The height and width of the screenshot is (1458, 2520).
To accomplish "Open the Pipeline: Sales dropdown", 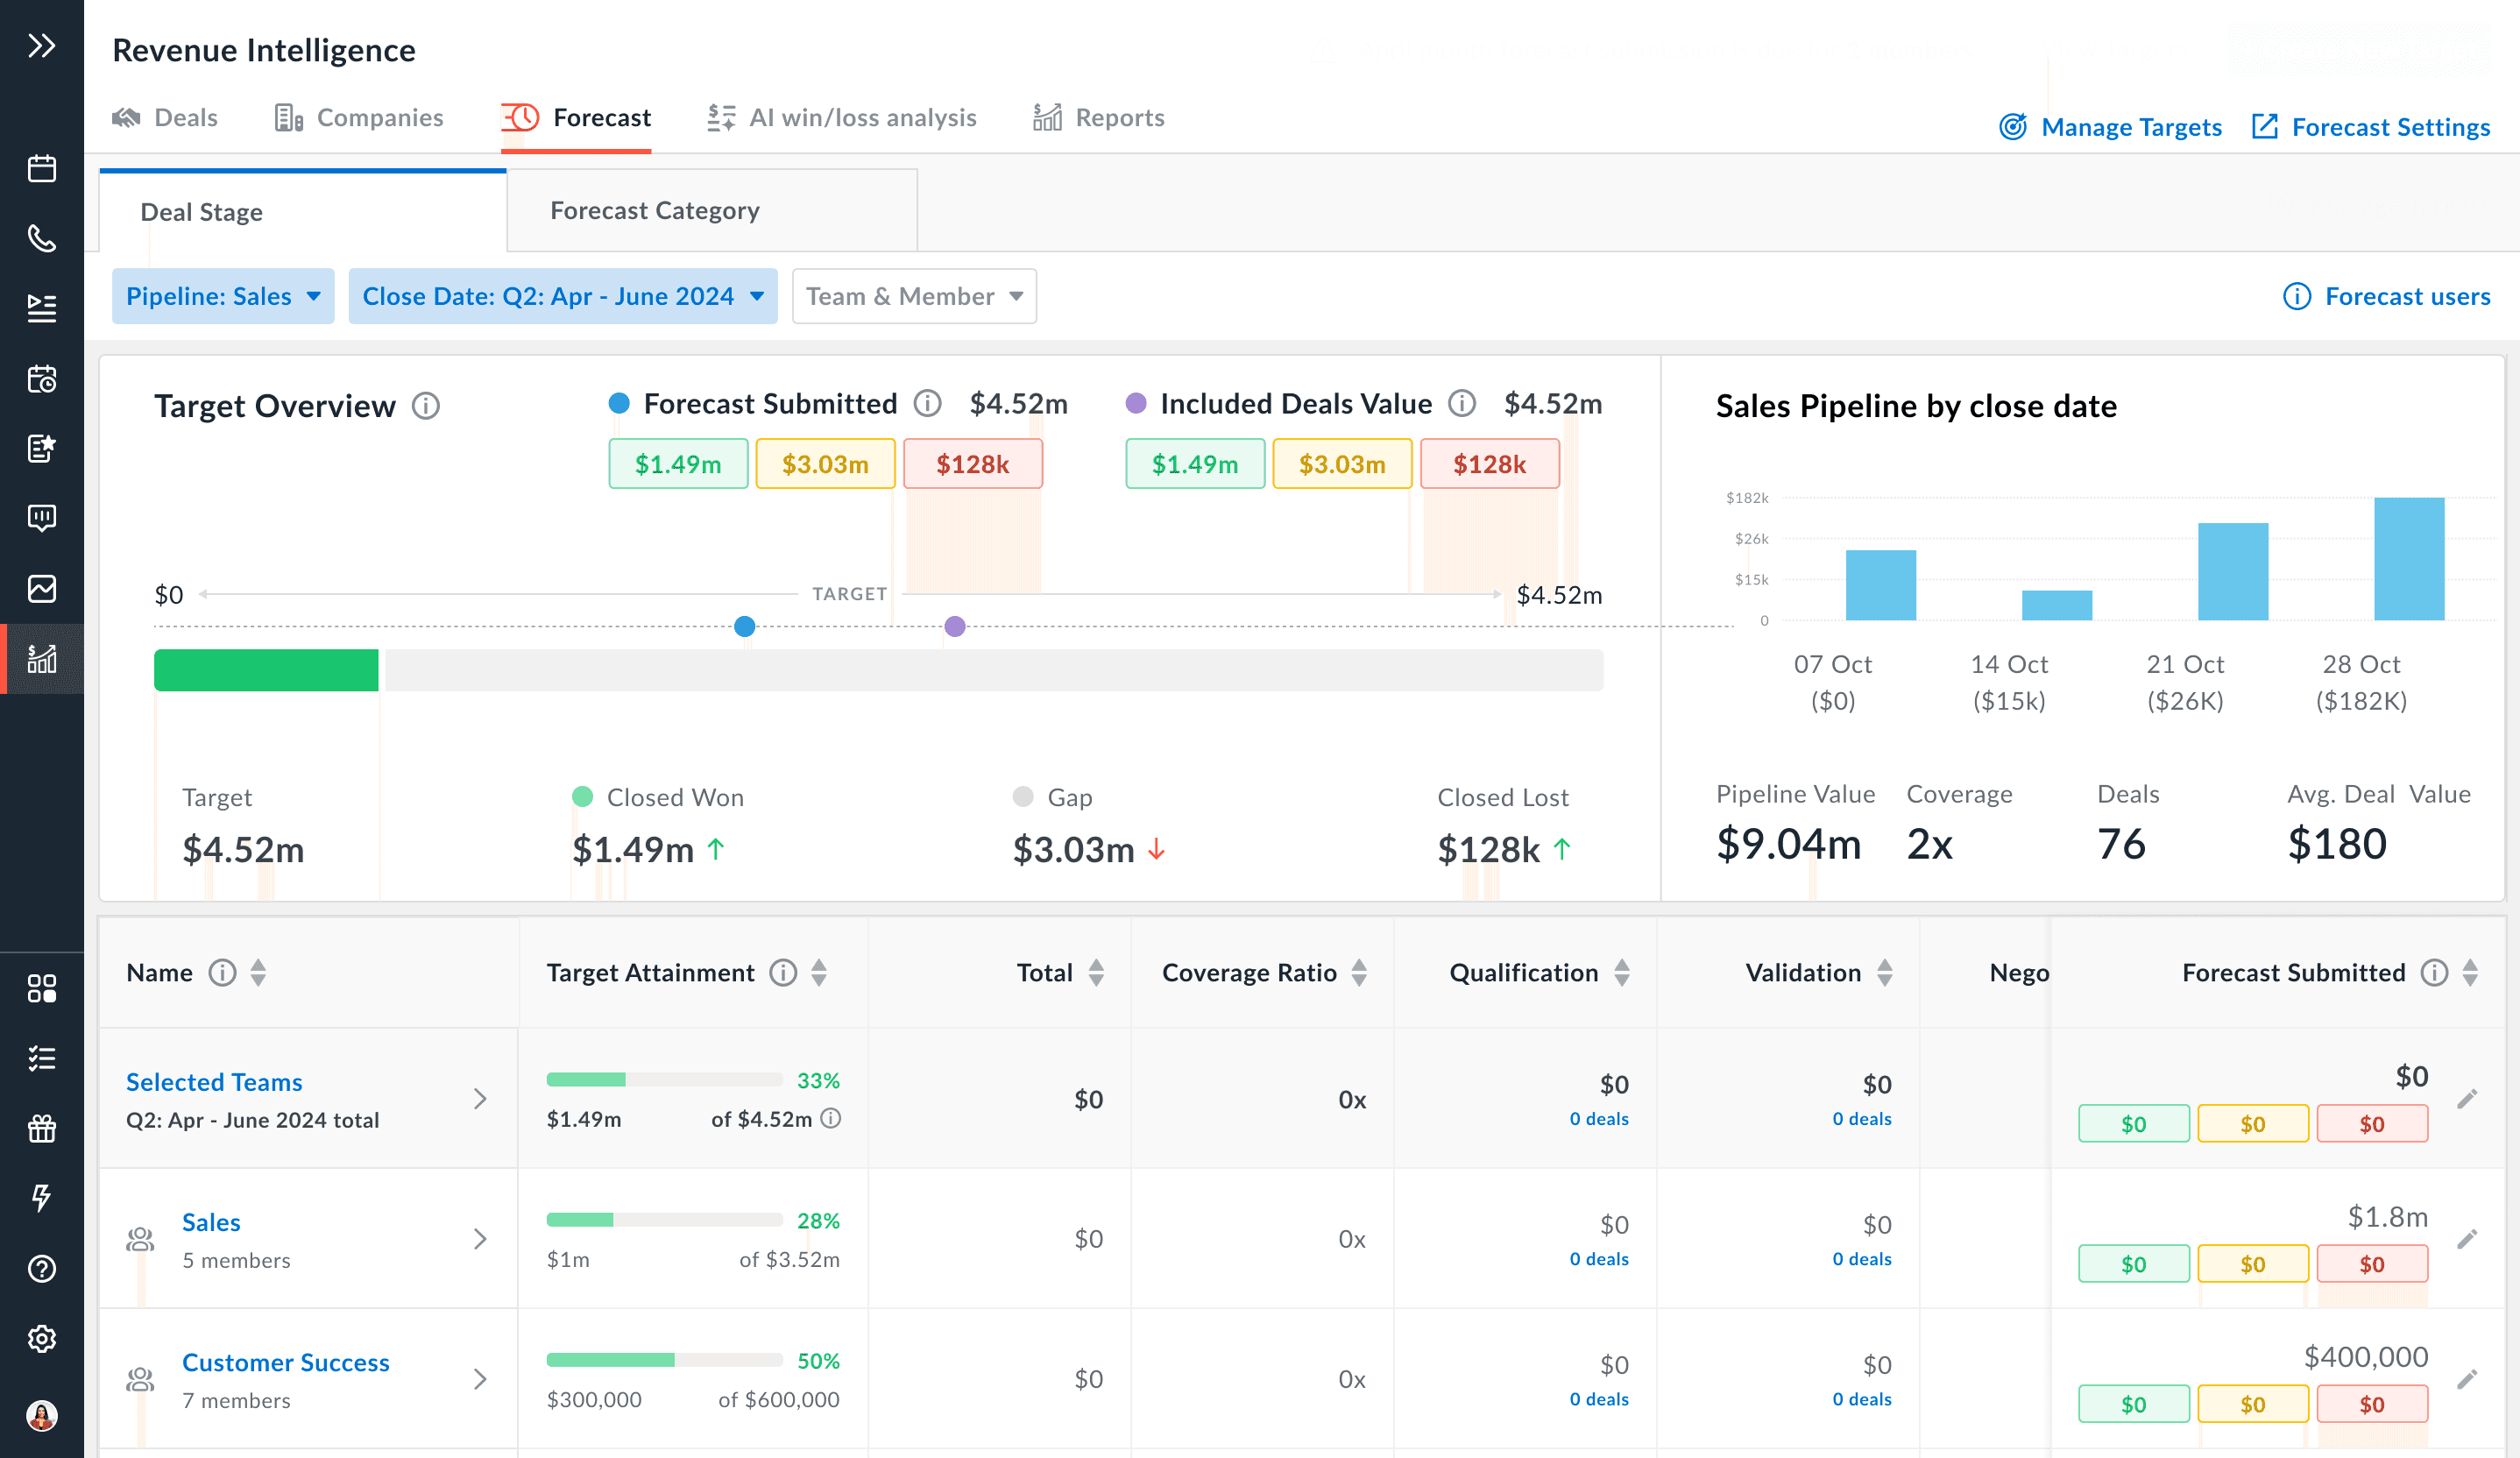I will coord(223,296).
